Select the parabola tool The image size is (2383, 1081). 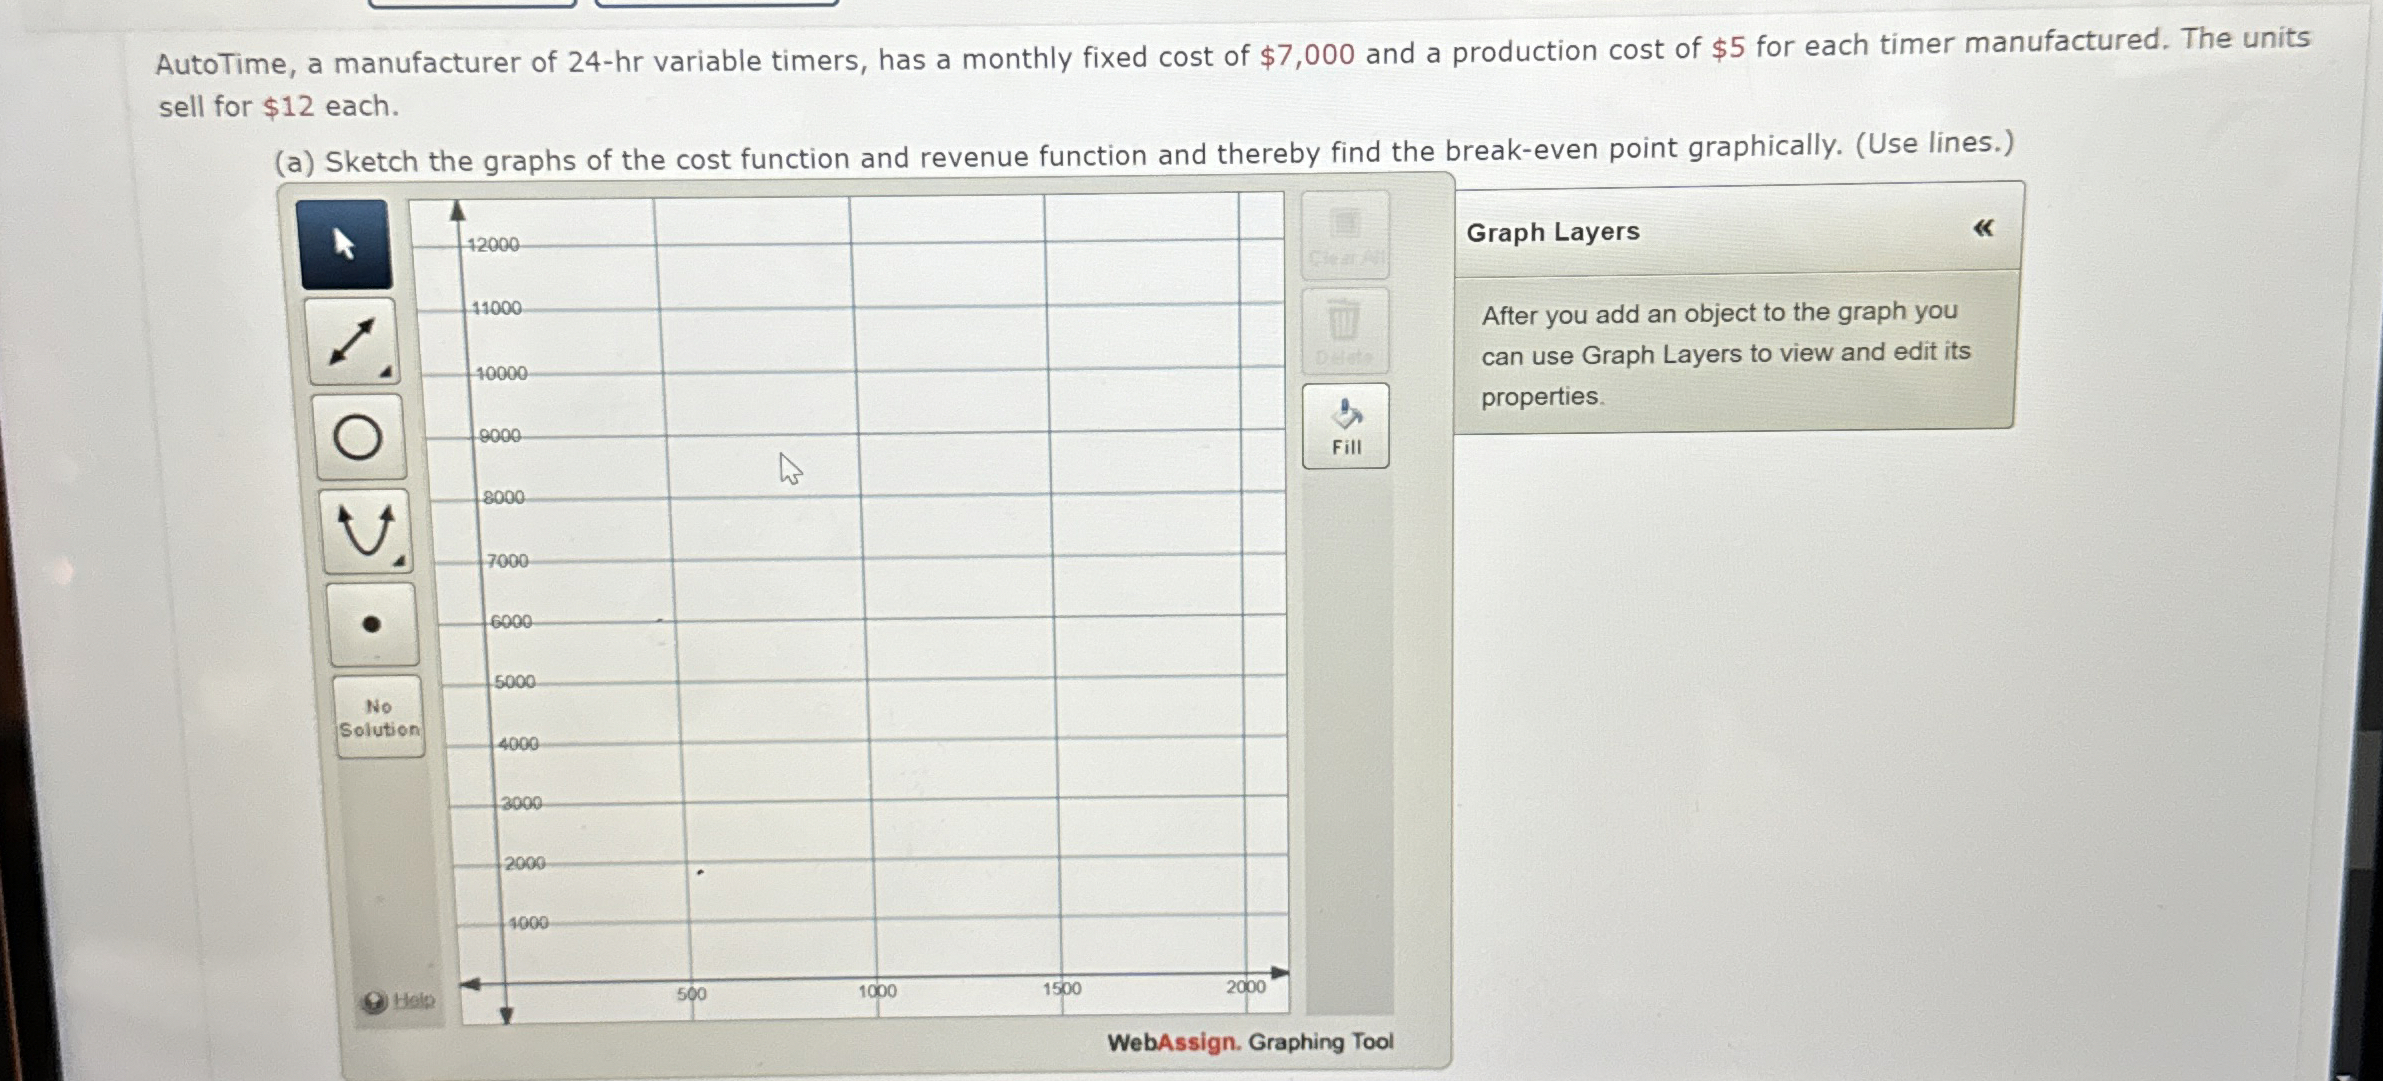364,530
